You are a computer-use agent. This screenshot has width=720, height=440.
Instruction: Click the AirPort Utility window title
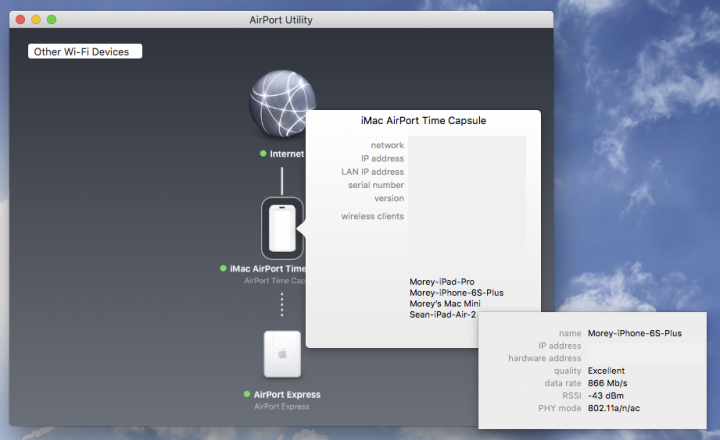click(x=281, y=20)
